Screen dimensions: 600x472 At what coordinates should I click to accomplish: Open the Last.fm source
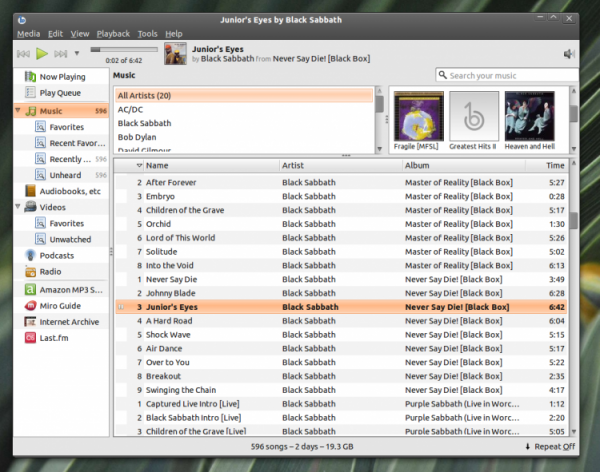tap(55, 339)
